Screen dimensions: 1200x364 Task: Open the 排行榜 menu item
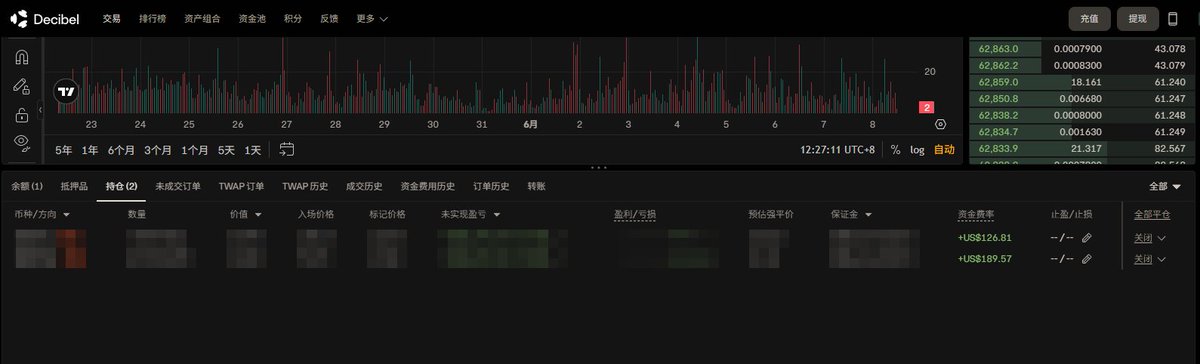coord(152,18)
